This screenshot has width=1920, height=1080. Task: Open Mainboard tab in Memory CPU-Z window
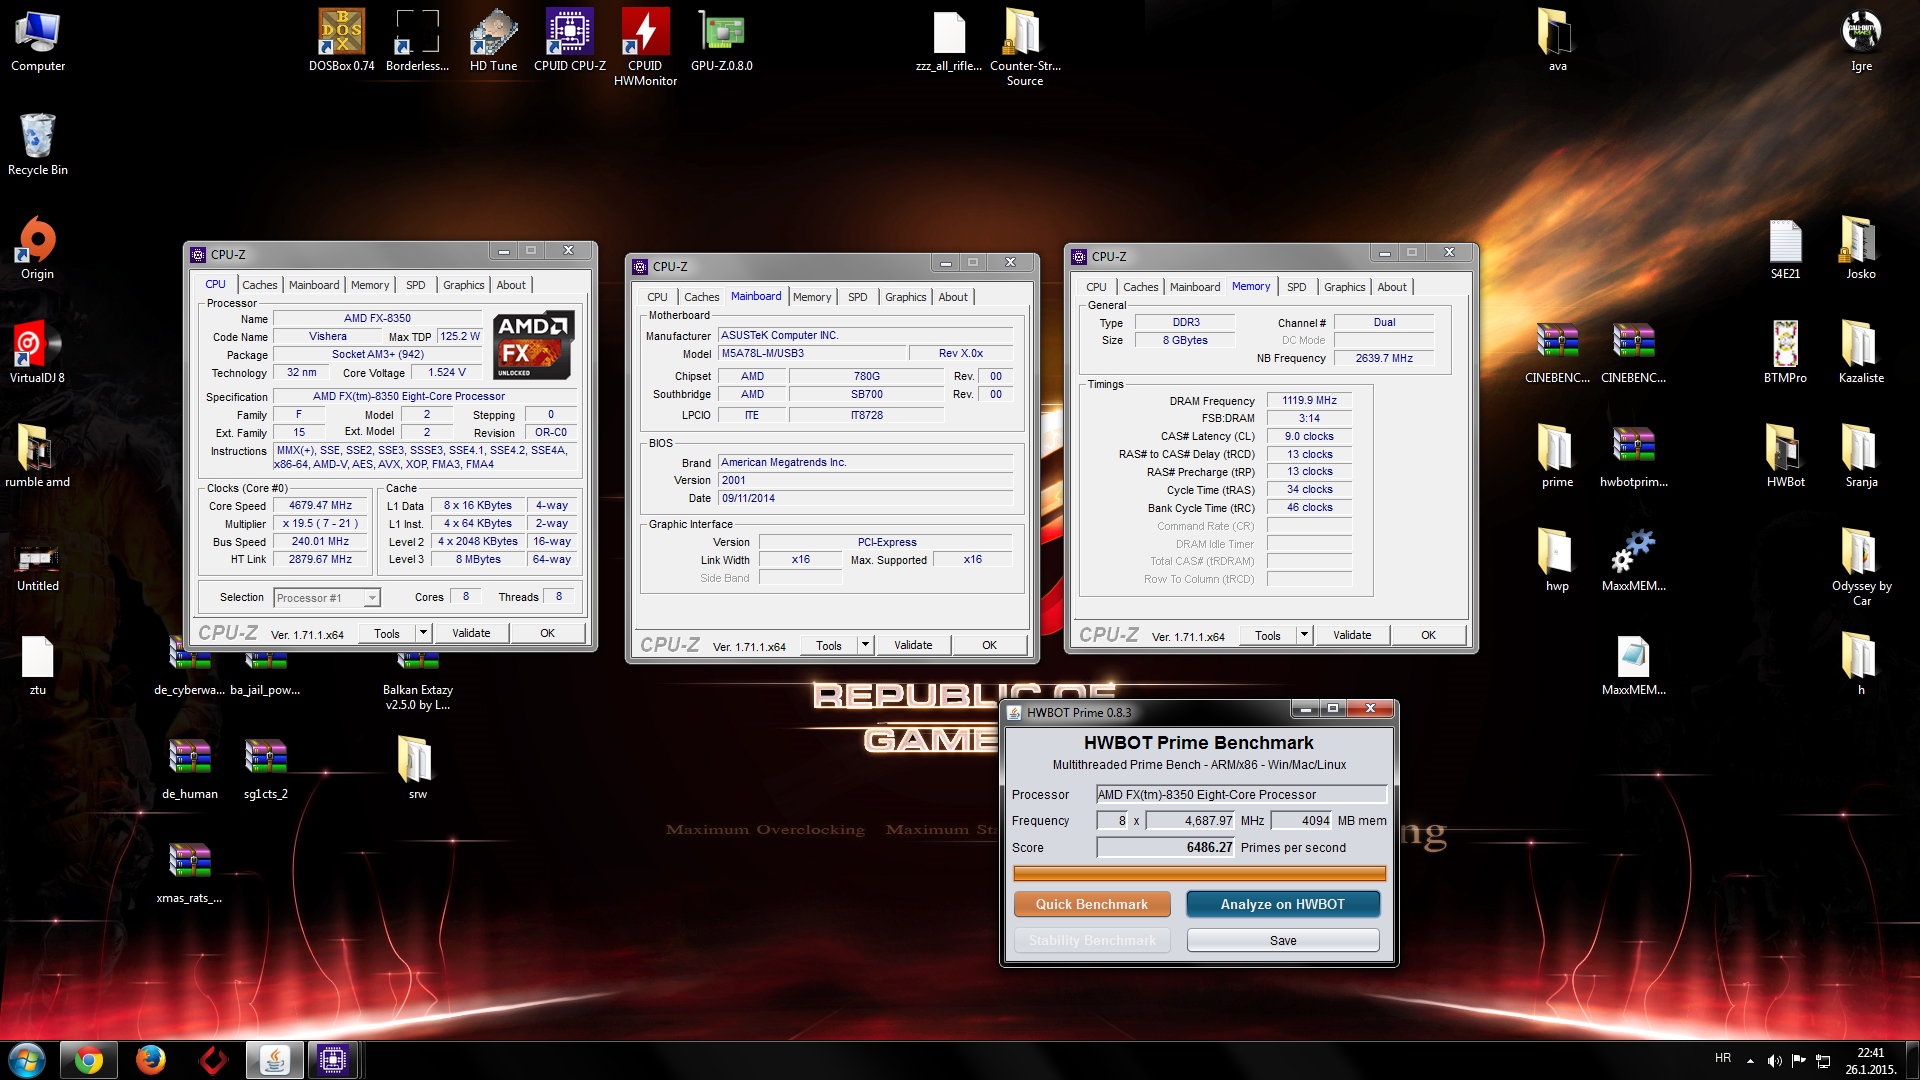(x=1194, y=287)
